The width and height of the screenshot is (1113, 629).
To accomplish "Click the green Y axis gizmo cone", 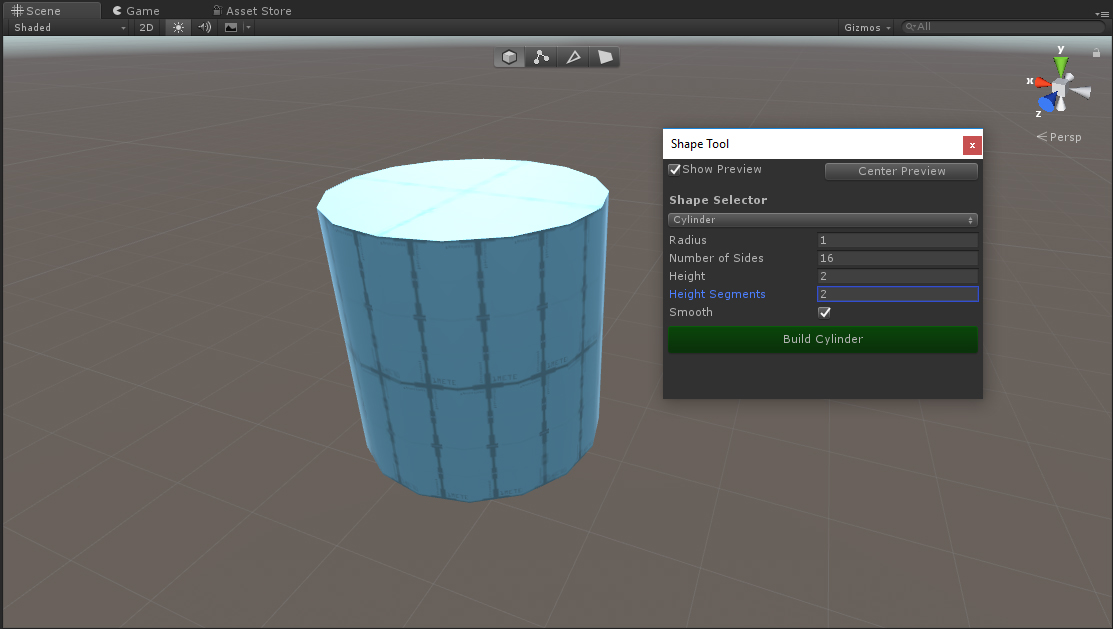I will [x=1061, y=67].
